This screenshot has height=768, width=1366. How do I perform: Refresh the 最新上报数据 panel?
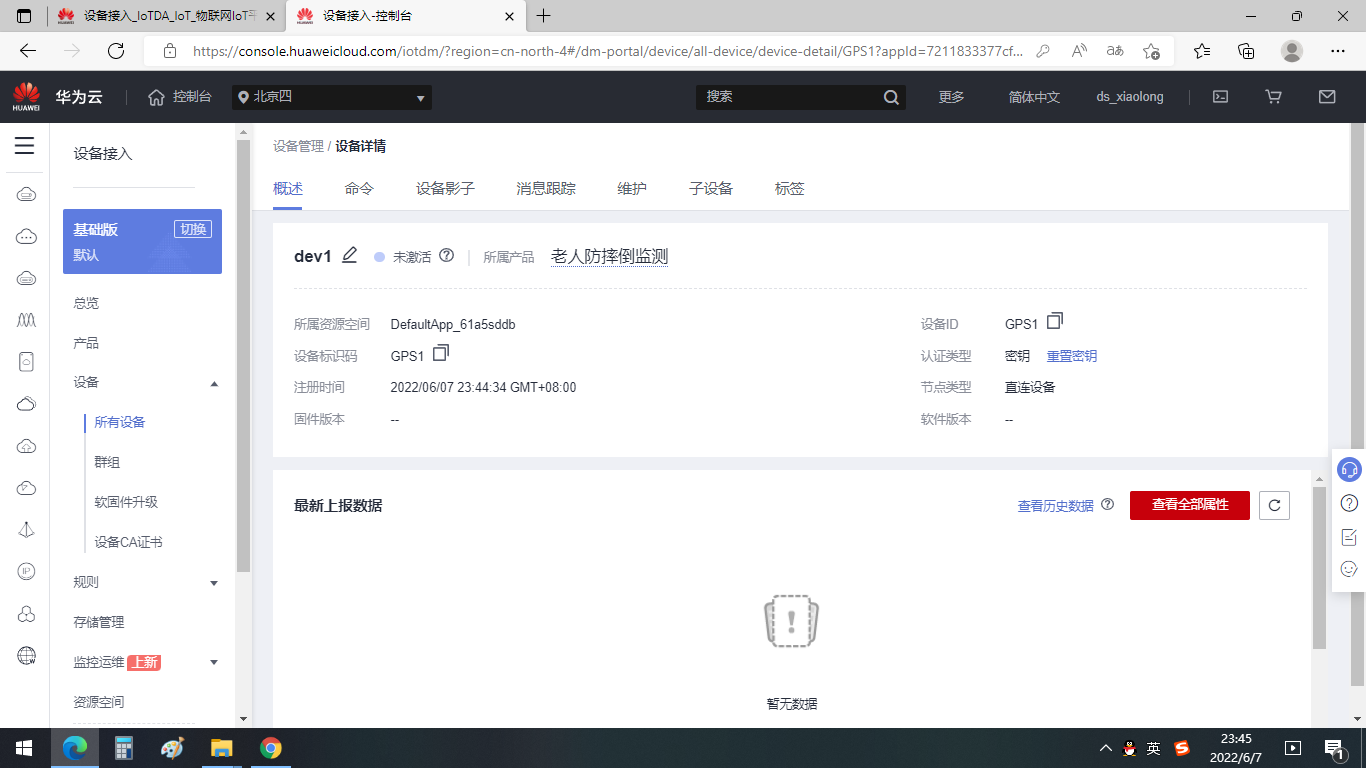[x=1275, y=505]
